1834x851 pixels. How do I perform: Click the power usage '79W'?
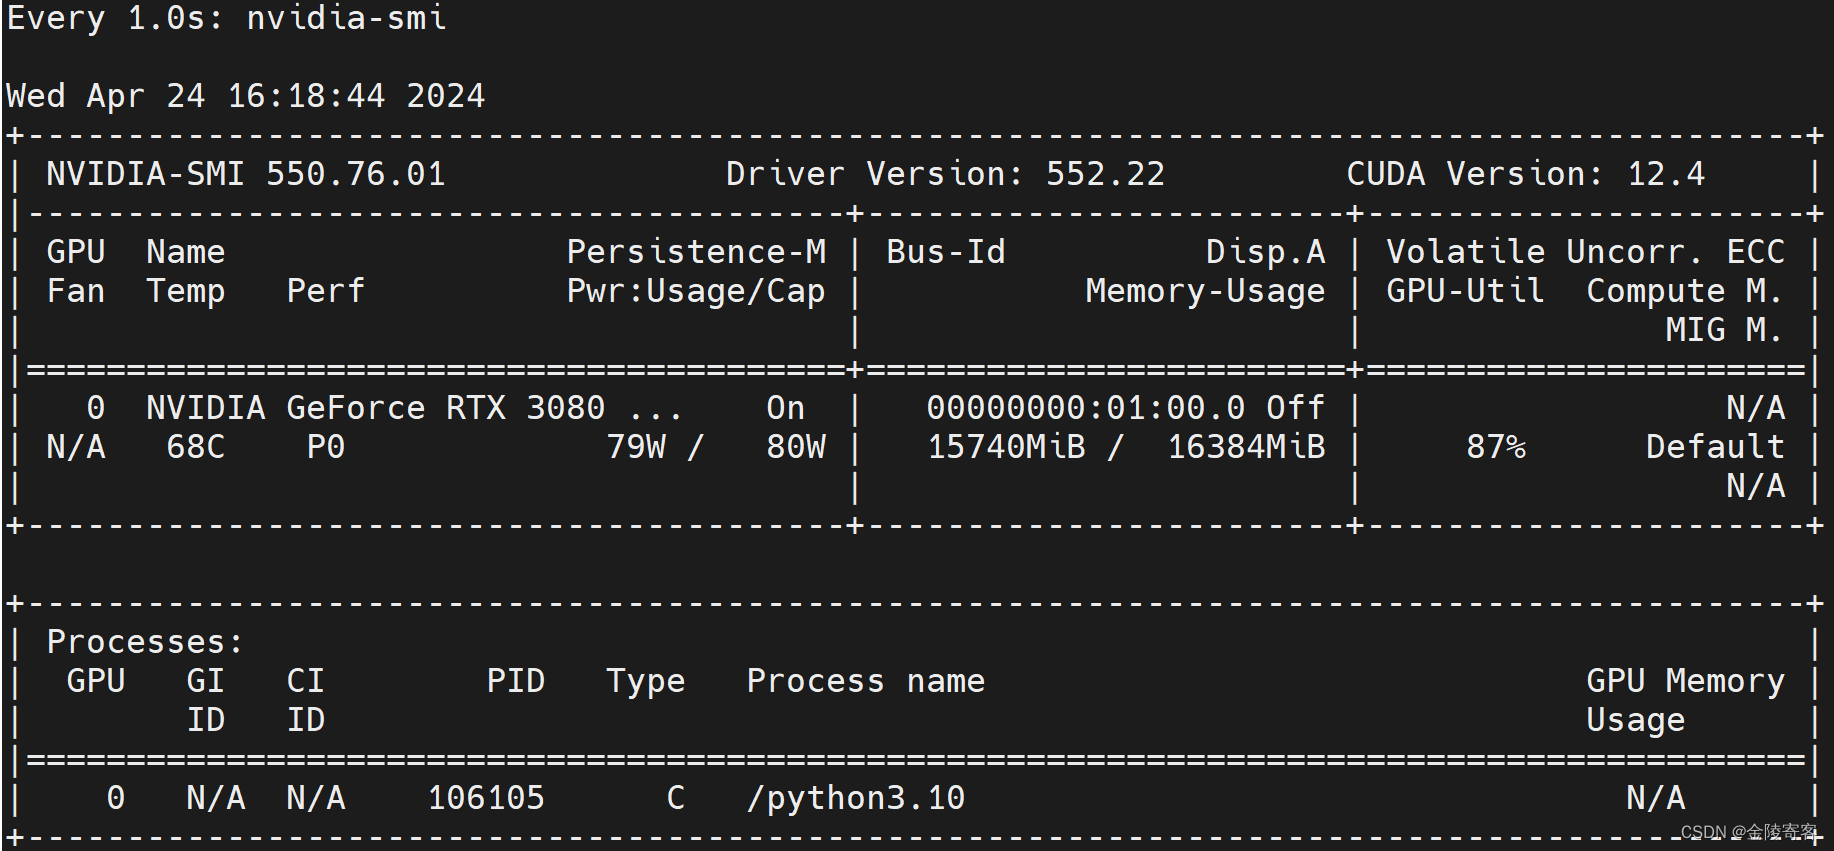pos(636,447)
